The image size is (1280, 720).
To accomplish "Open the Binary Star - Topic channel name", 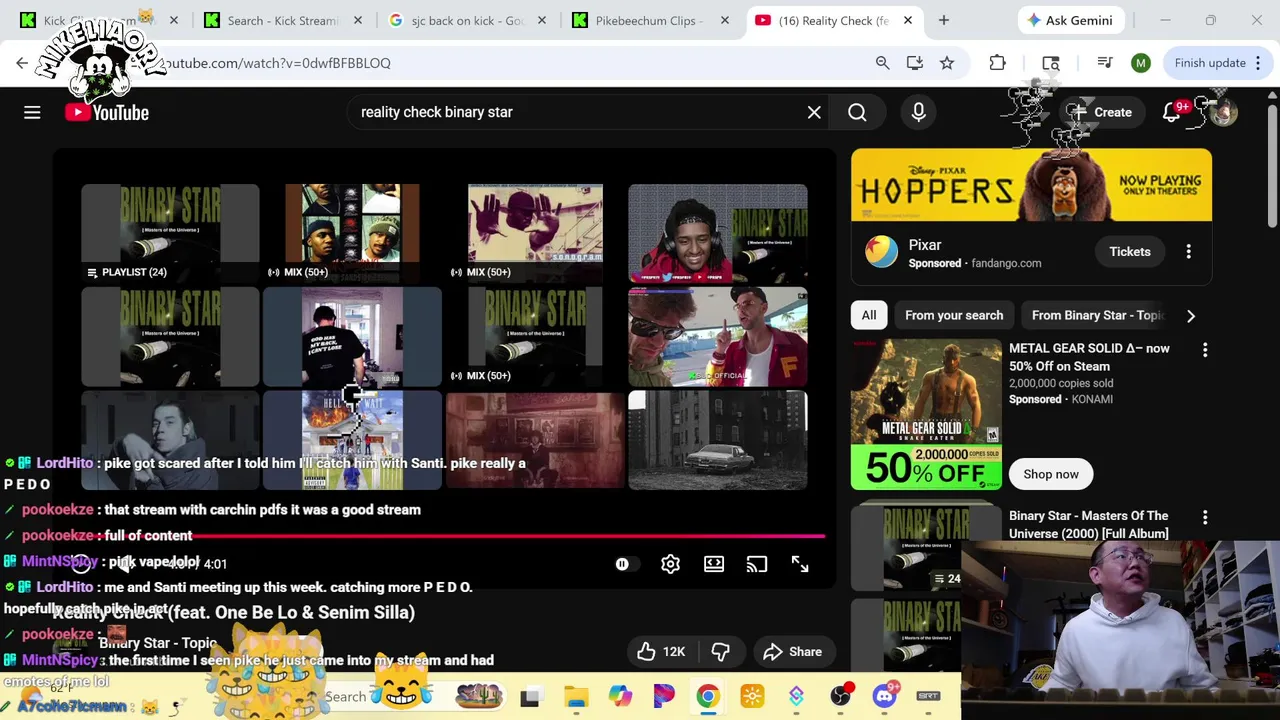I will tap(158, 643).
